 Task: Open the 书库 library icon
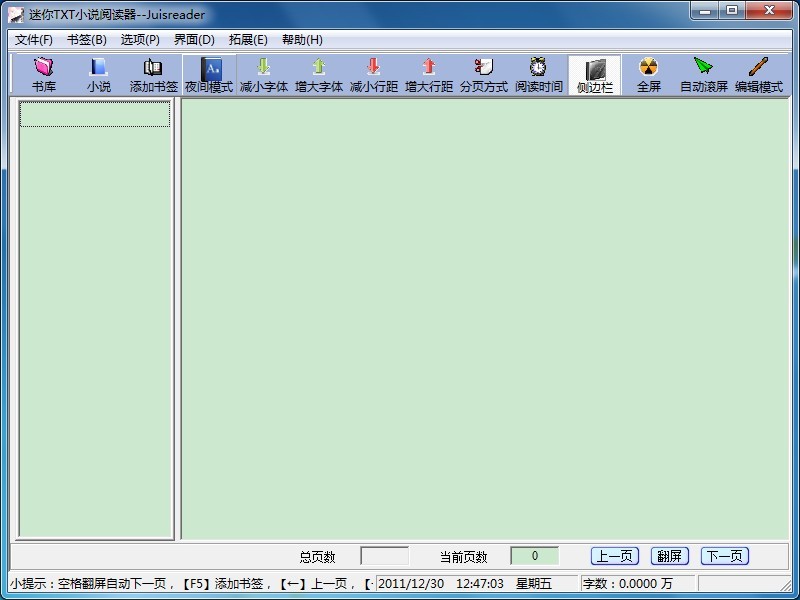click(43, 75)
